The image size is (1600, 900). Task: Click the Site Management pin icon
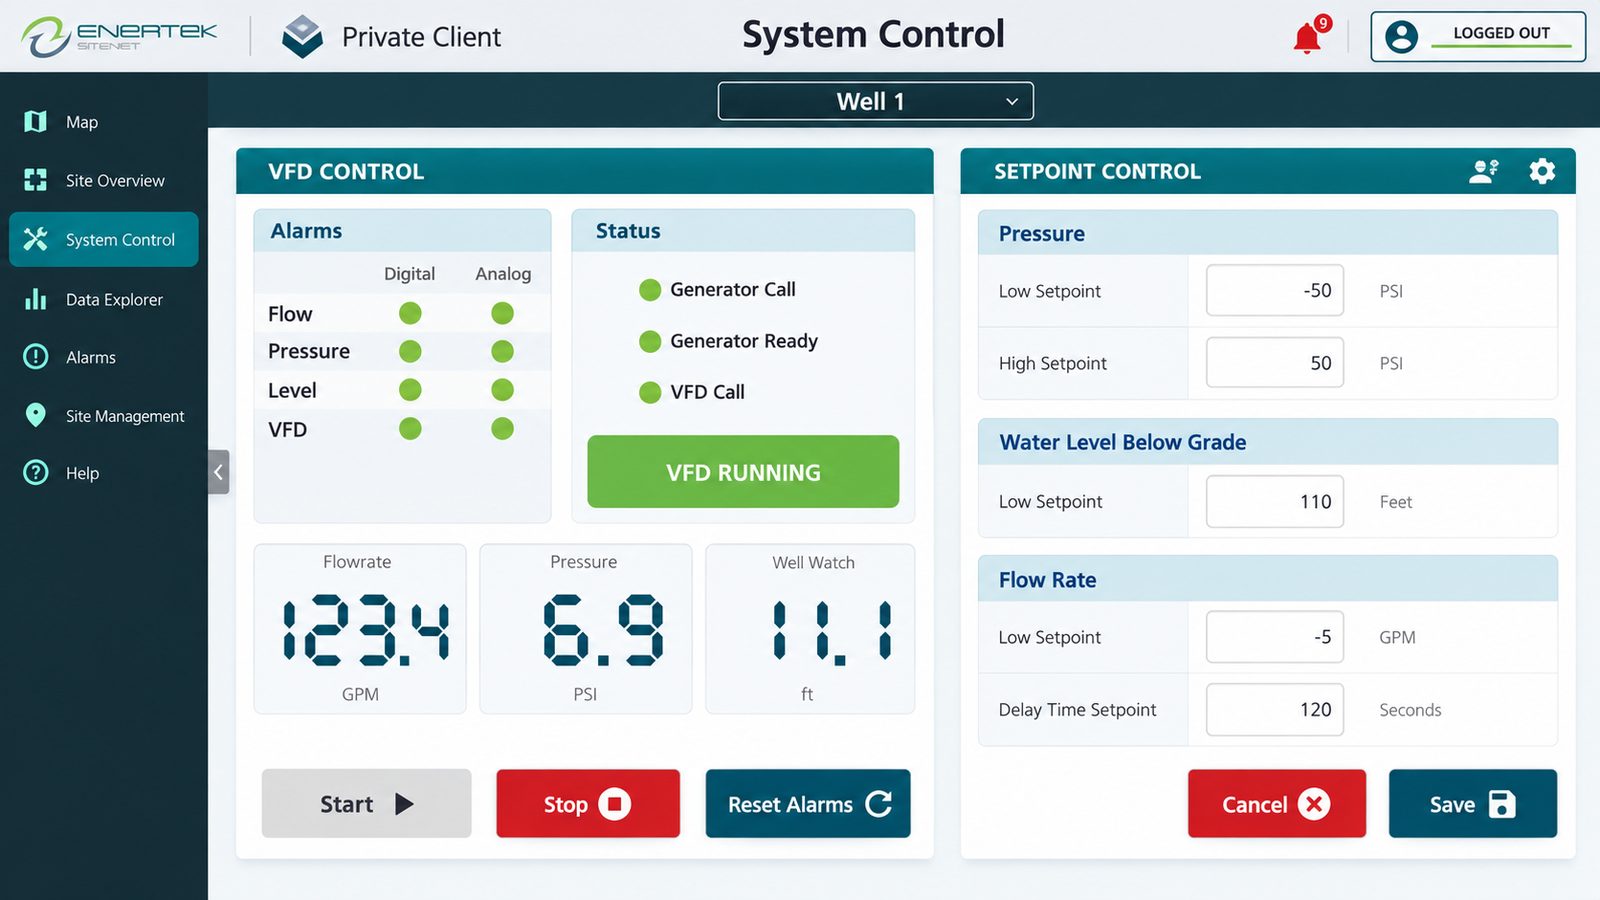click(36, 415)
